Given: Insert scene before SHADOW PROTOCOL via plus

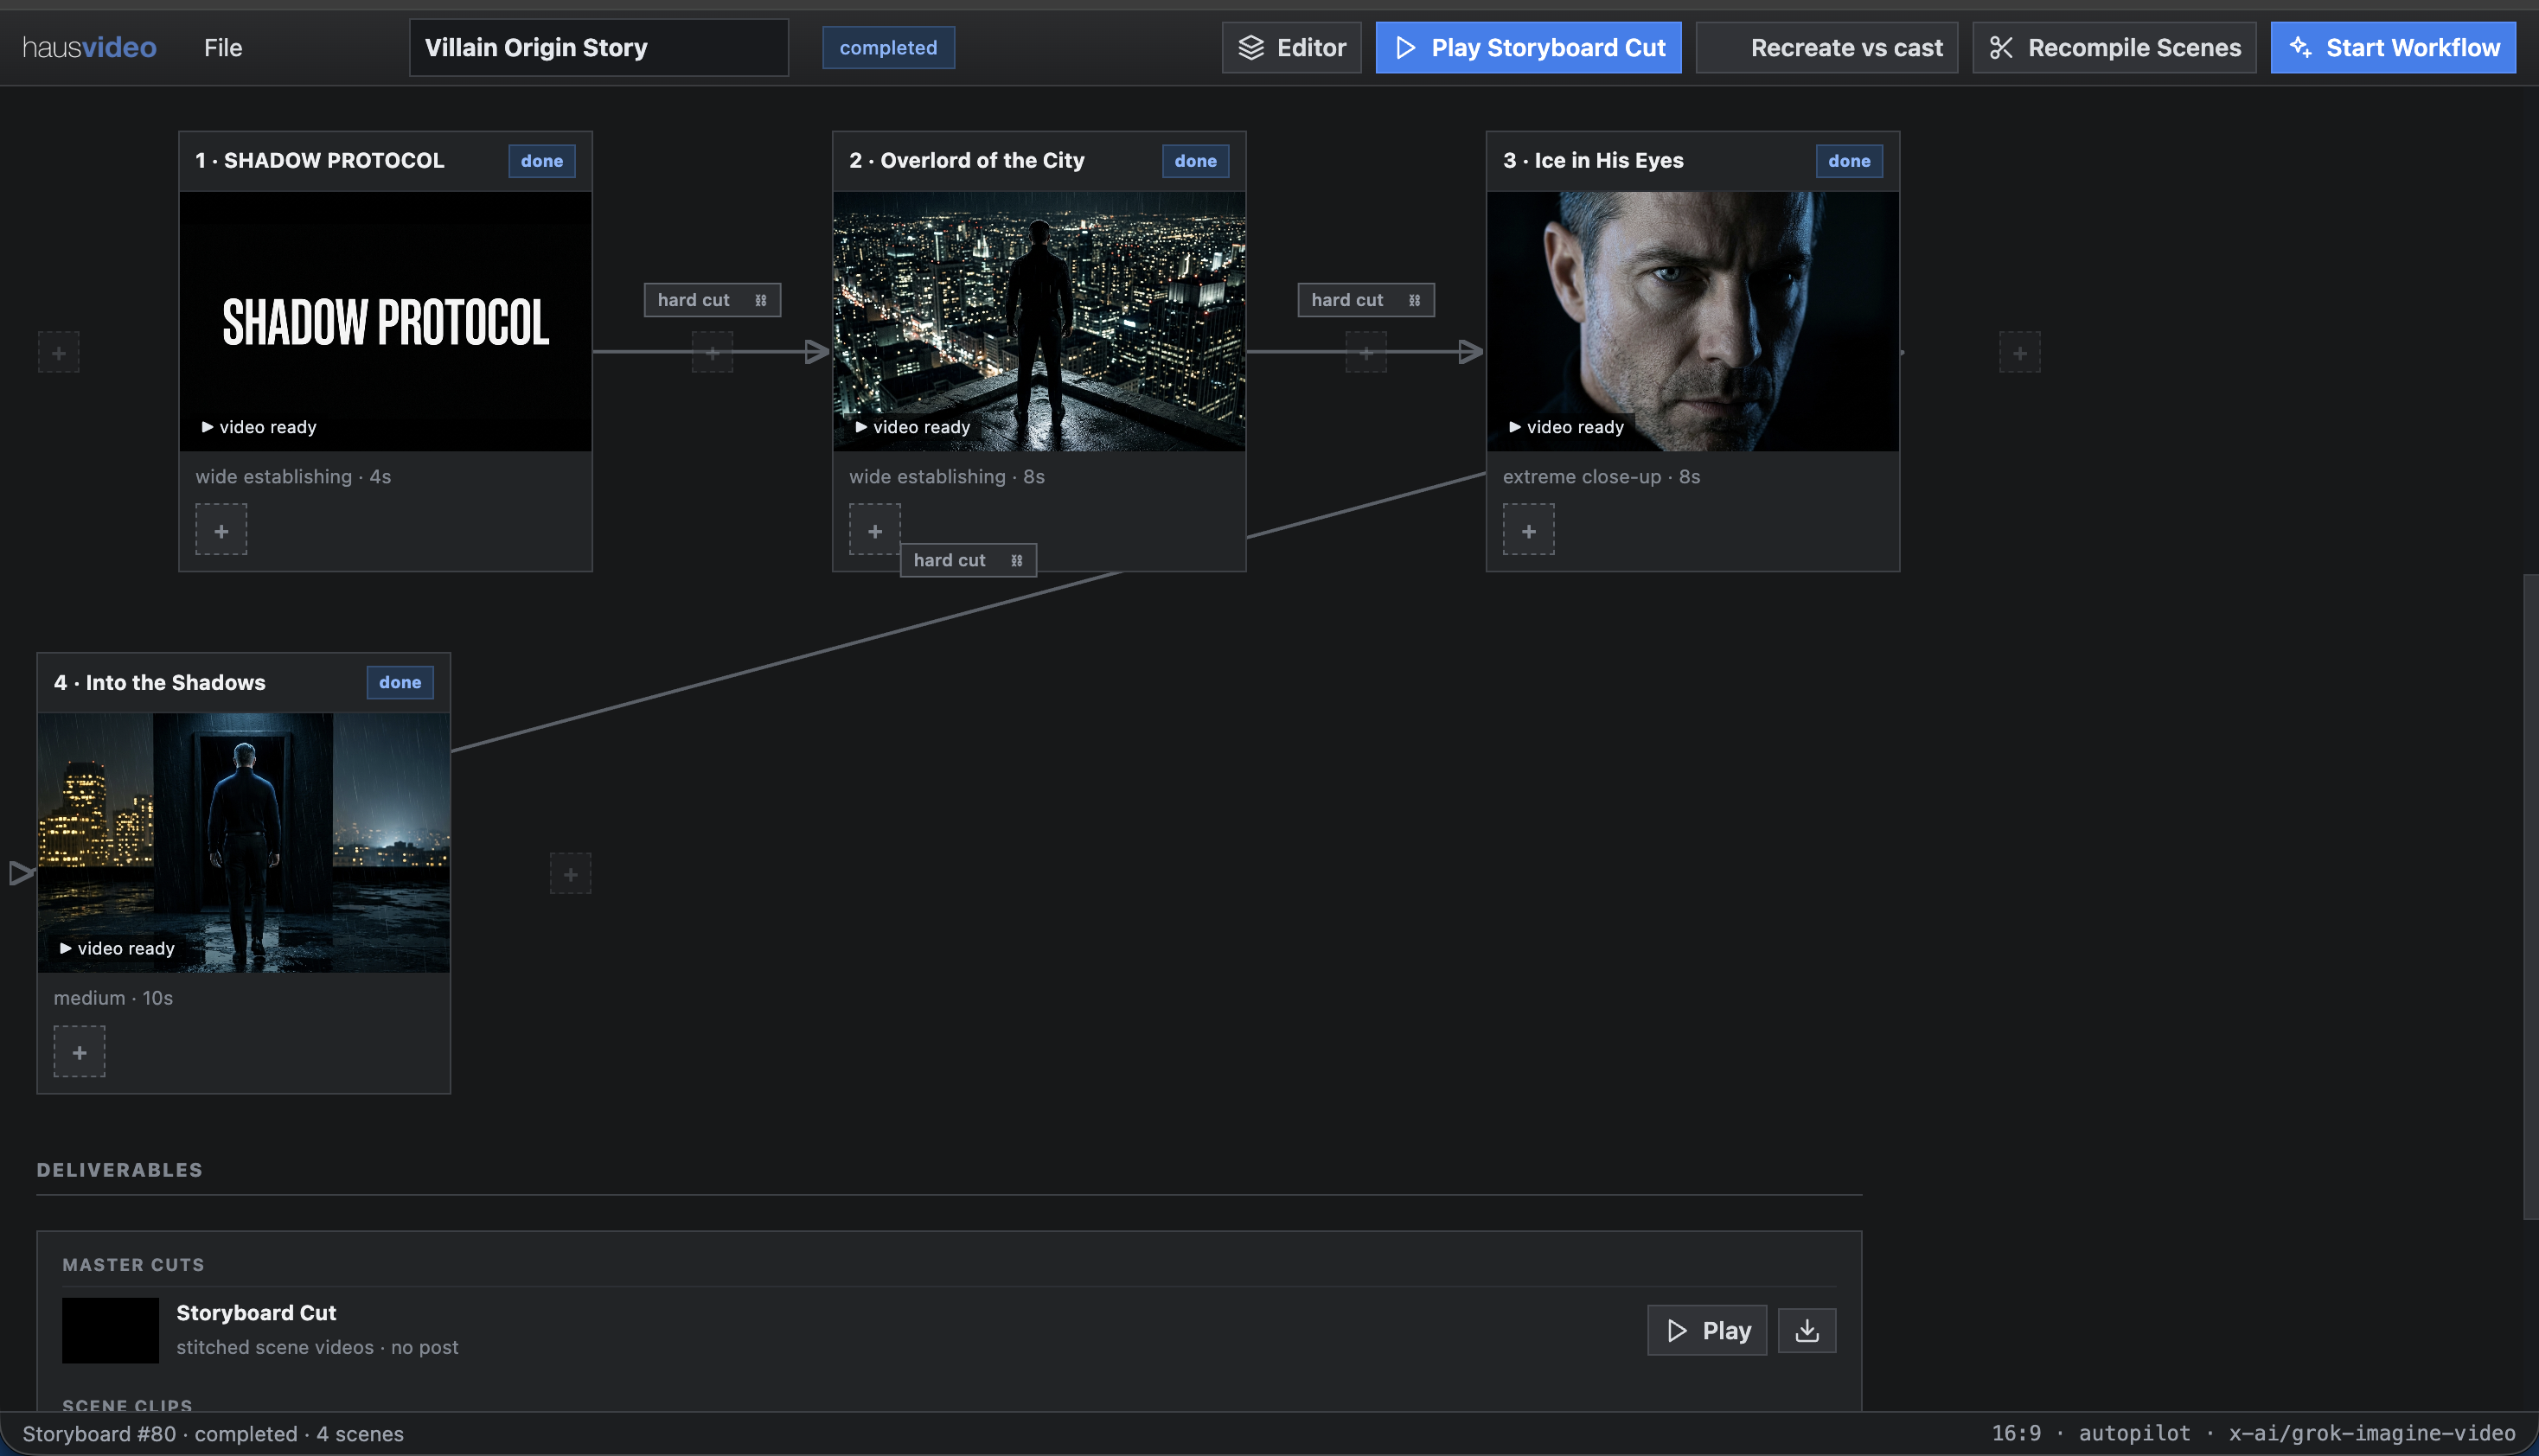Looking at the screenshot, I should 59,353.
